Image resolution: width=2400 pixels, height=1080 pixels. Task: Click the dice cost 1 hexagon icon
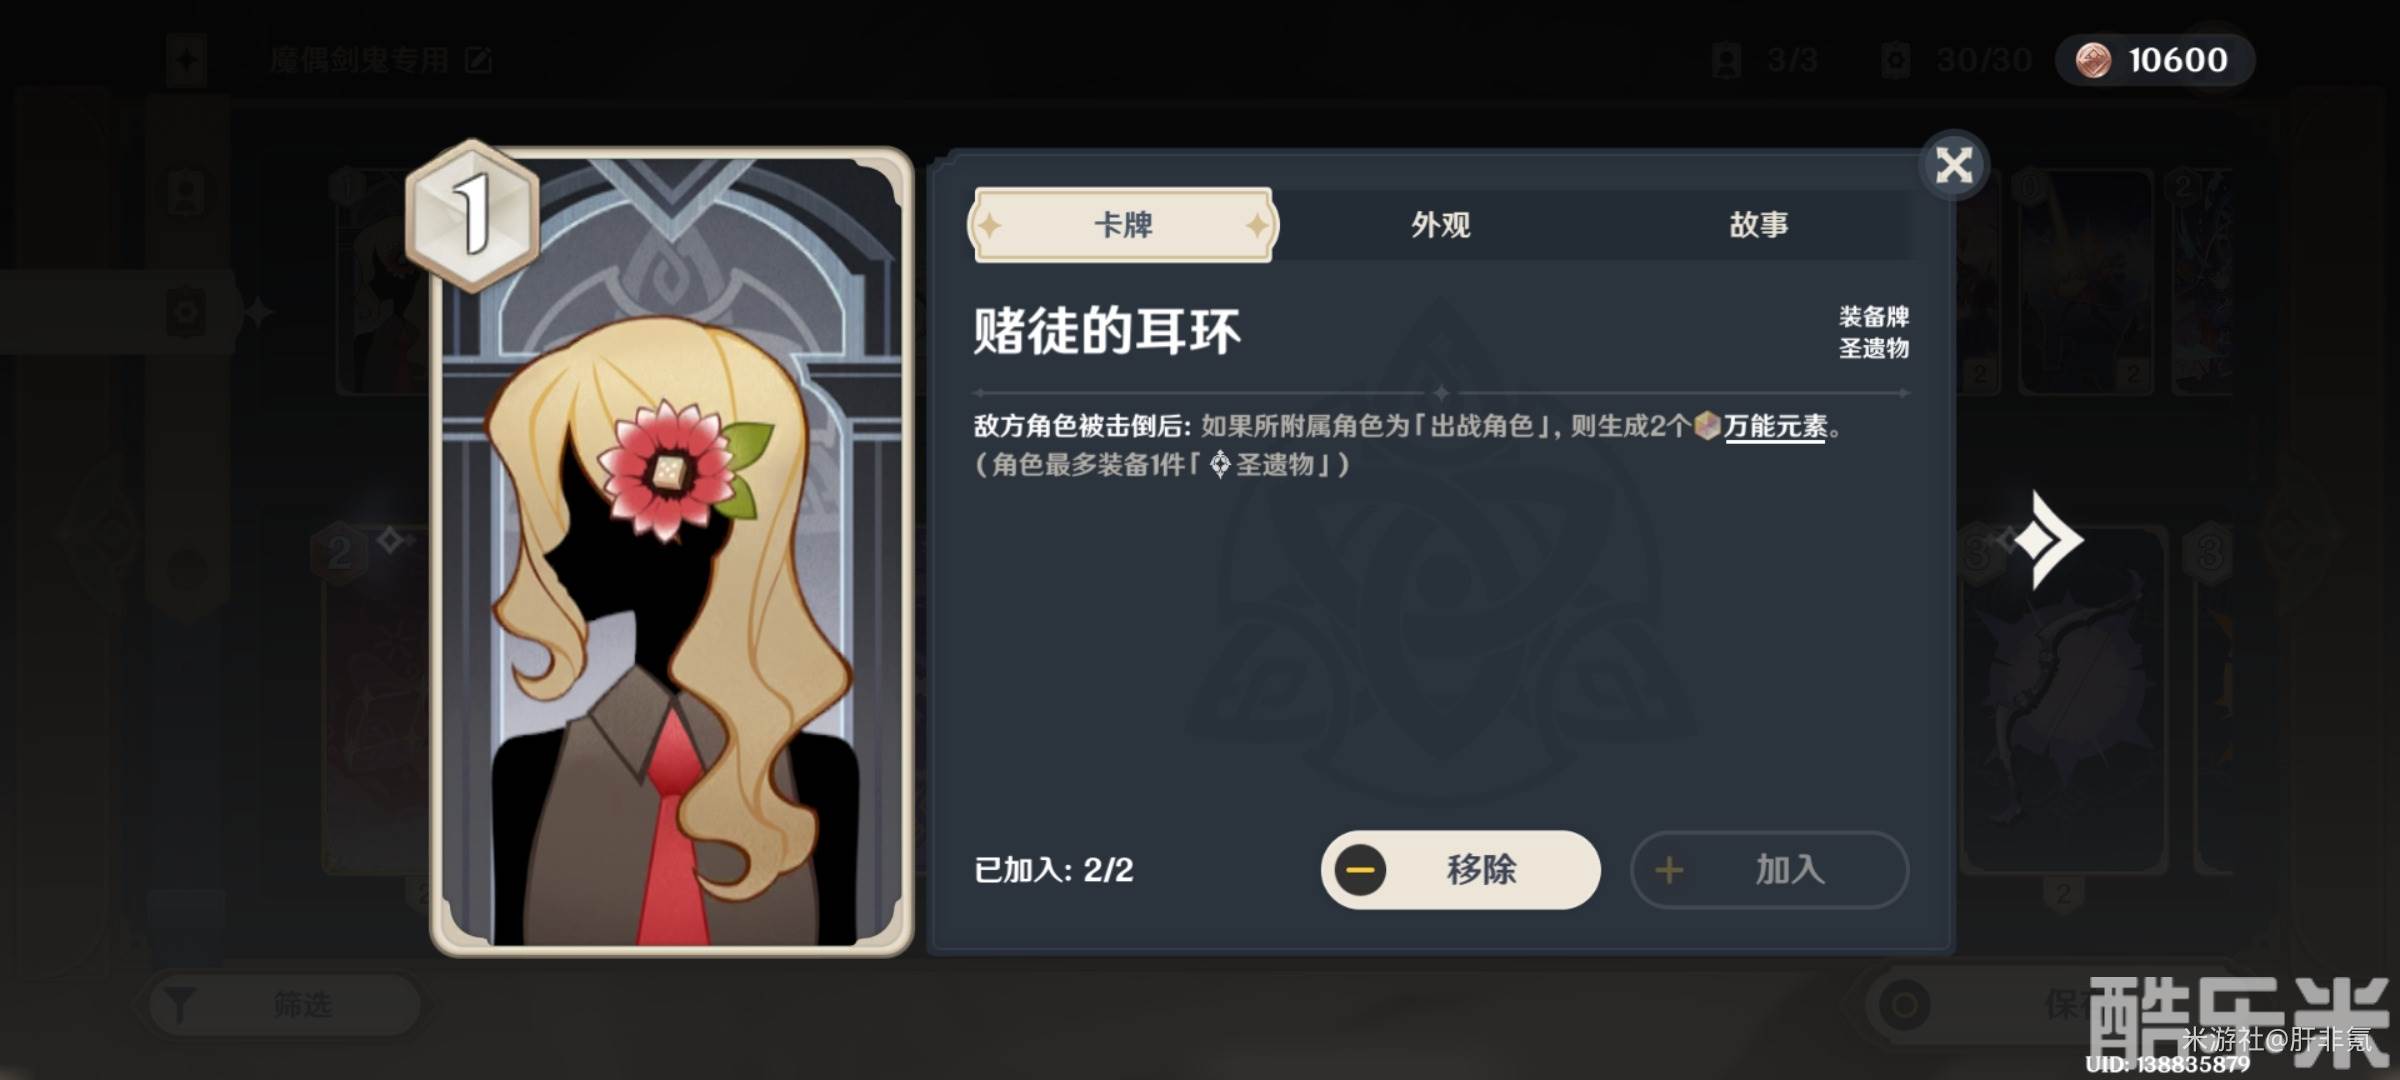tap(472, 215)
